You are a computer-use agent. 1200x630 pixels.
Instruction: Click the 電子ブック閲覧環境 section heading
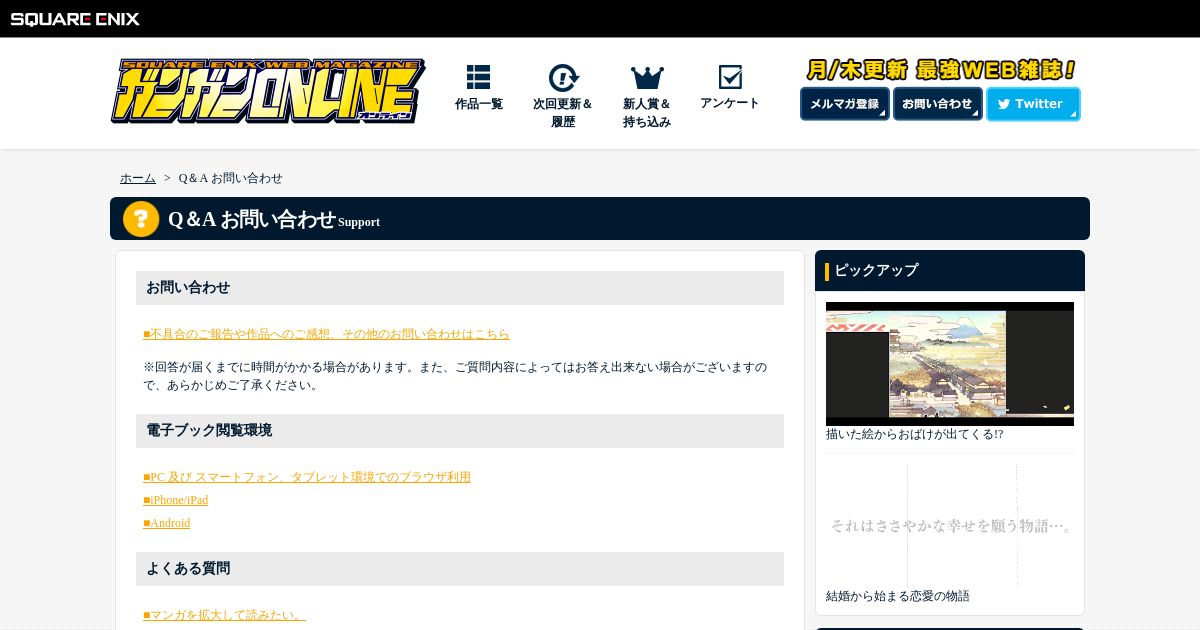pyautogui.click(x=460, y=431)
